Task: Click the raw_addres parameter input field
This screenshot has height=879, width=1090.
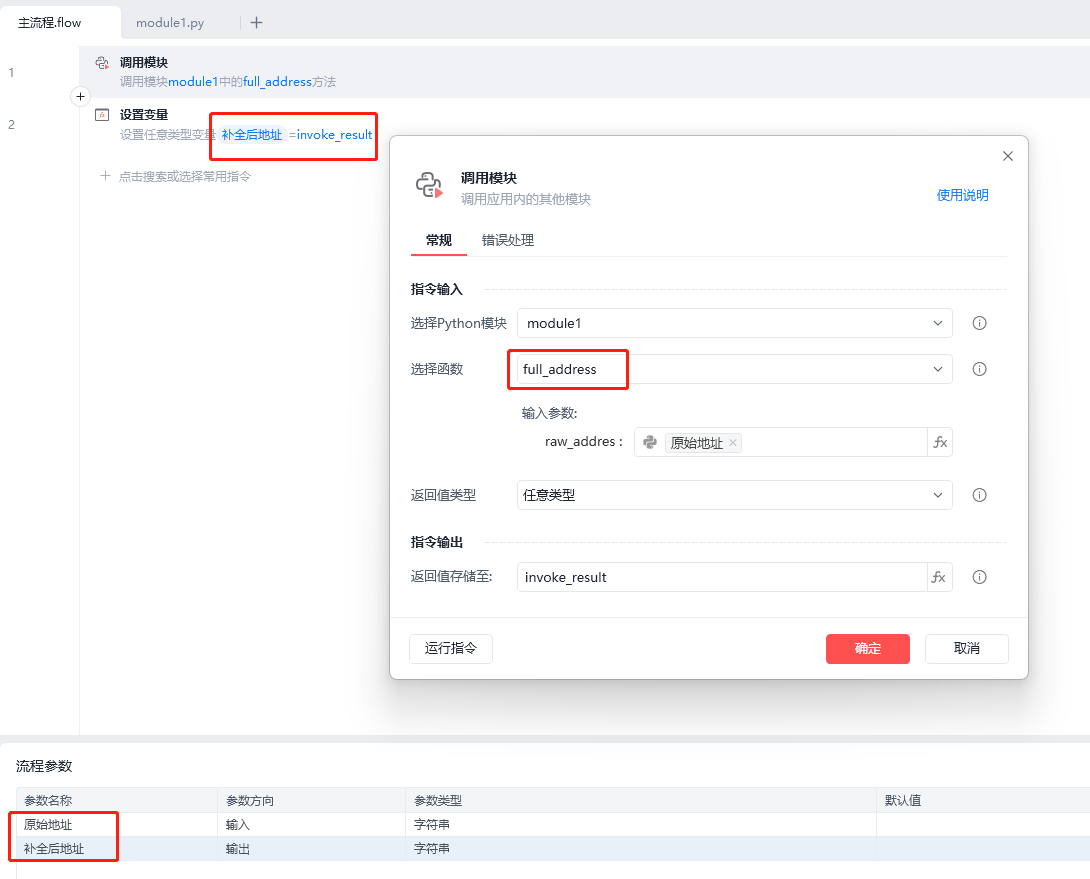Action: click(781, 442)
